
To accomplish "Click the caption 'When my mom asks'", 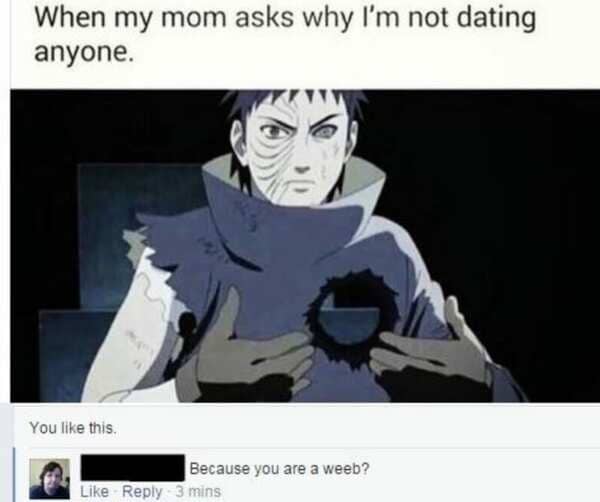I will click(x=164, y=18).
